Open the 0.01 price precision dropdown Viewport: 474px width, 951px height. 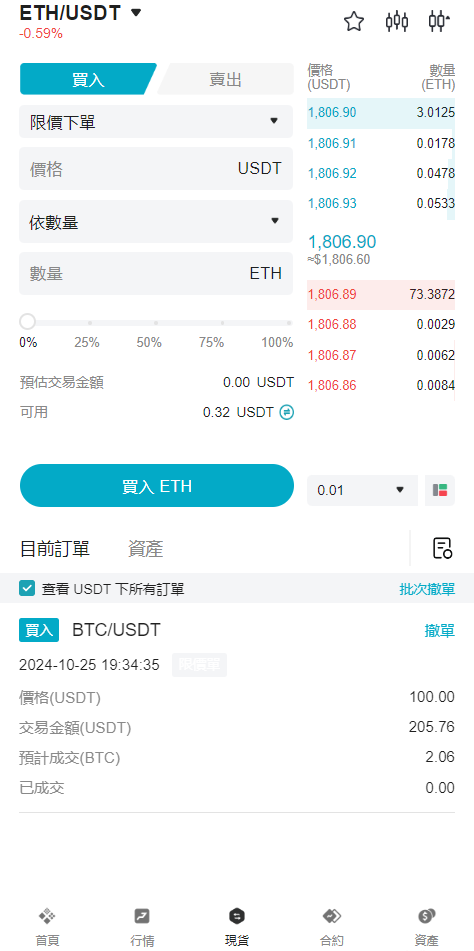[x=362, y=490]
